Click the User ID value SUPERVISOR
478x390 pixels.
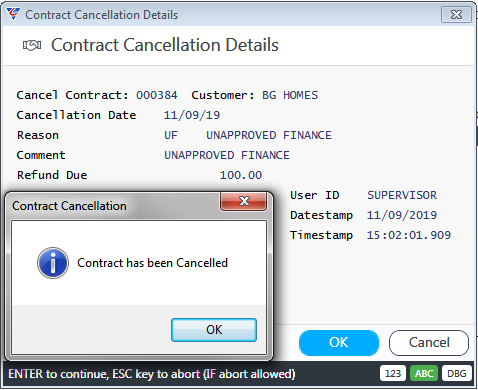402,195
